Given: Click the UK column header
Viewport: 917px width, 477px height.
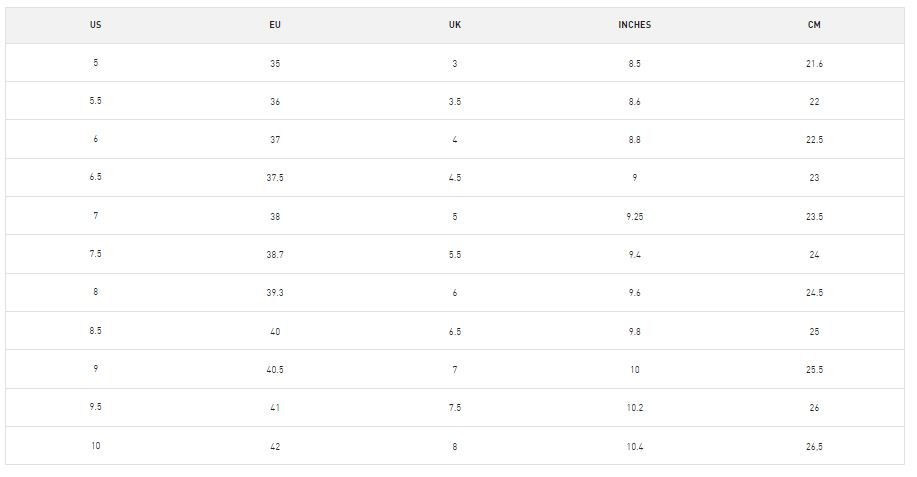Looking at the screenshot, I should tap(455, 25).
